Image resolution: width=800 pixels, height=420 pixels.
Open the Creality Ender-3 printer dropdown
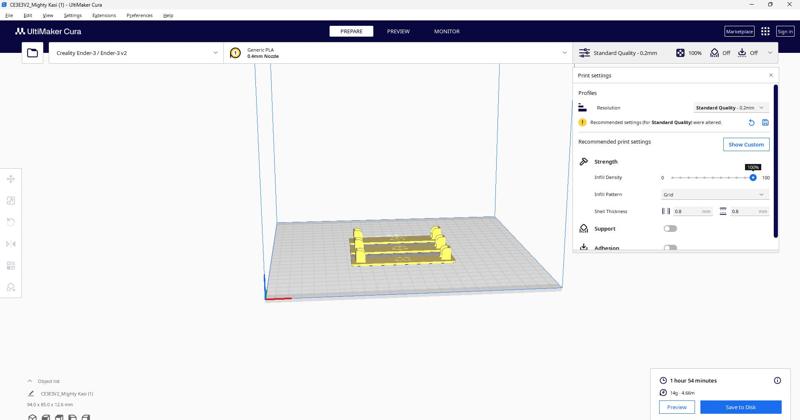pos(136,53)
